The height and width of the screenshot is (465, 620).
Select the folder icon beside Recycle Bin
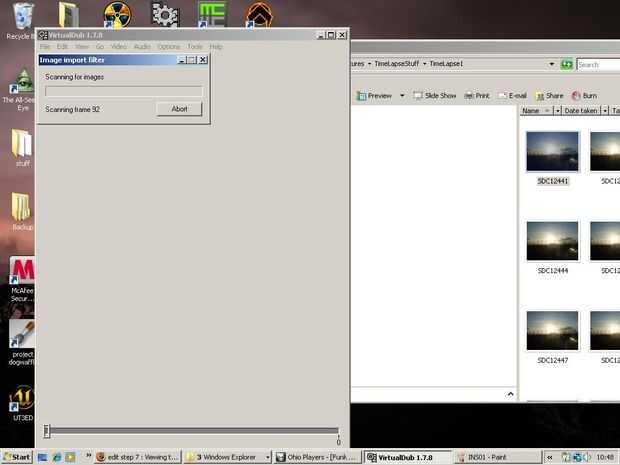tap(69, 15)
